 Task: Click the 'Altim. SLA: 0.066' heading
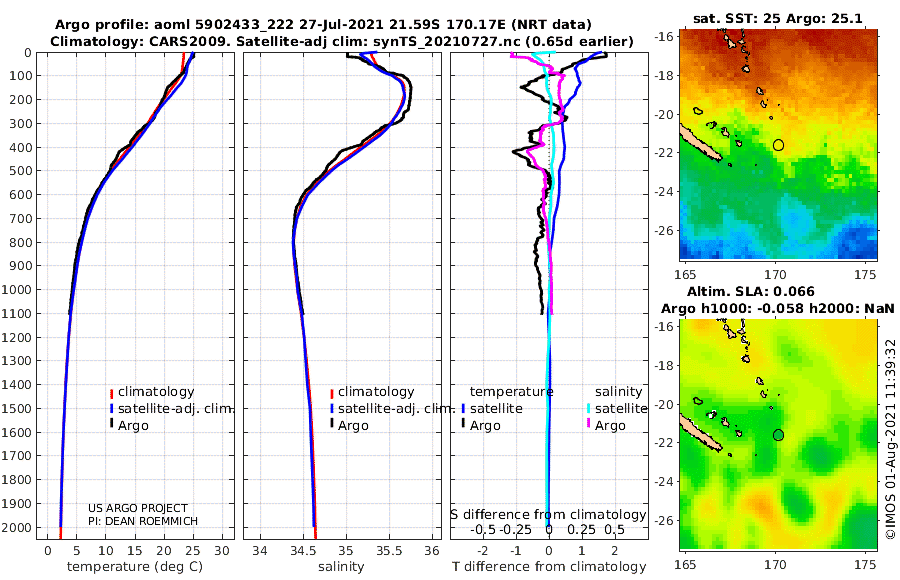click(751, 292)
